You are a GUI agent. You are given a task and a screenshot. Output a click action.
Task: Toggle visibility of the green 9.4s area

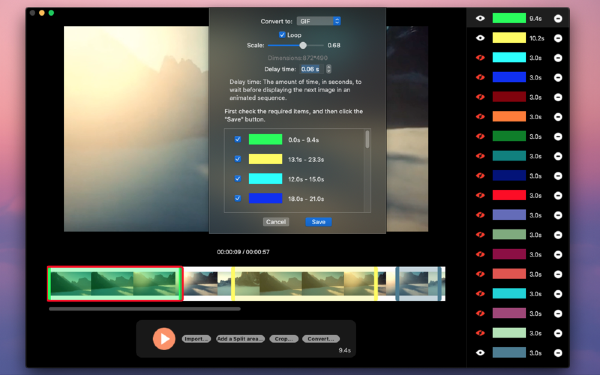[x=480, y=18]
